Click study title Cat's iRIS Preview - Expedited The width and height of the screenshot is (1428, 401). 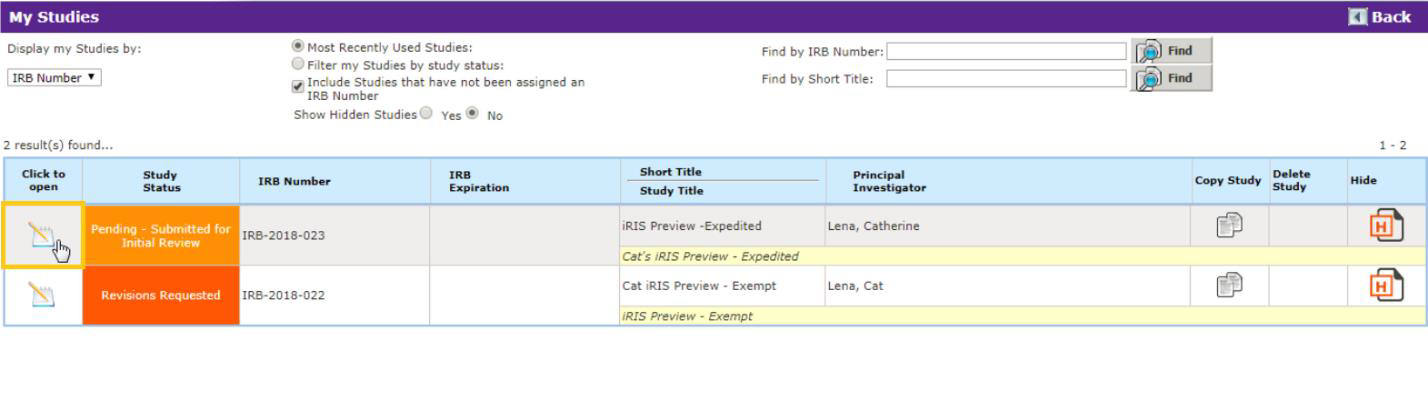click(710, 256)
